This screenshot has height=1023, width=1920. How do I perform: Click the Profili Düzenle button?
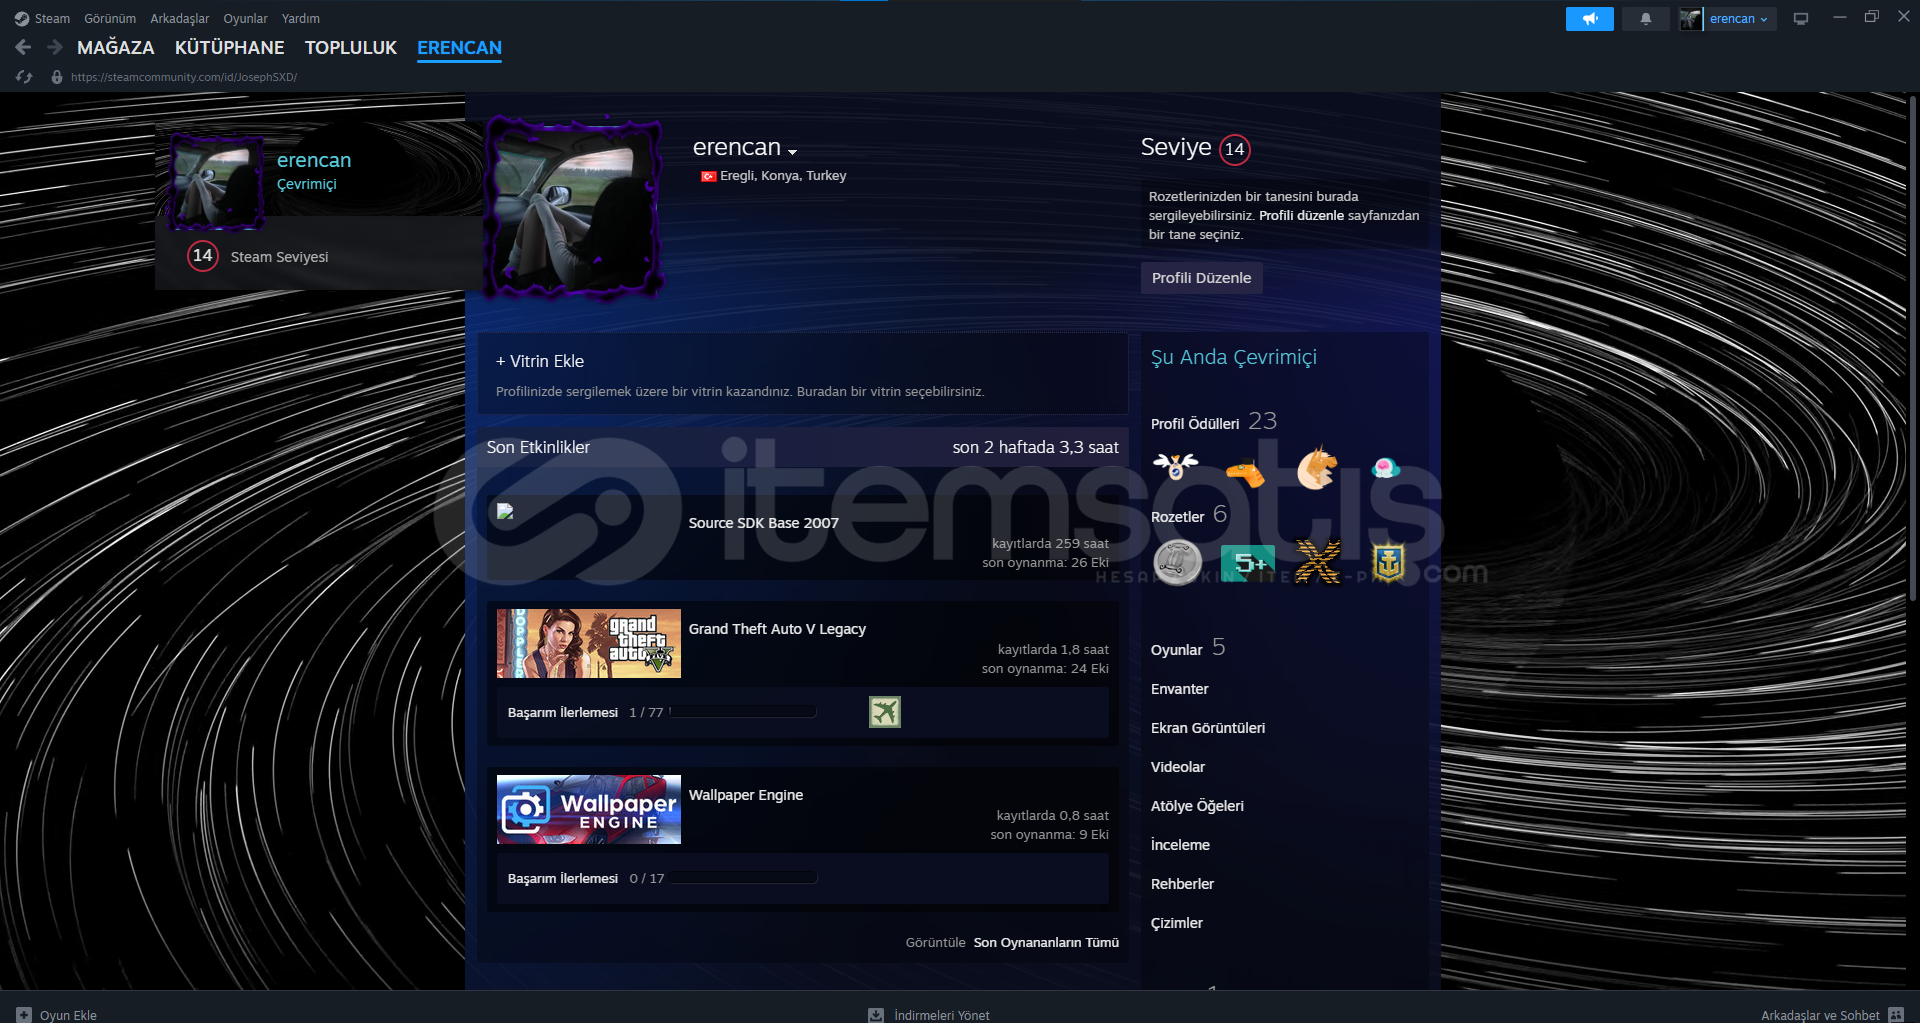coord(1201,277)
